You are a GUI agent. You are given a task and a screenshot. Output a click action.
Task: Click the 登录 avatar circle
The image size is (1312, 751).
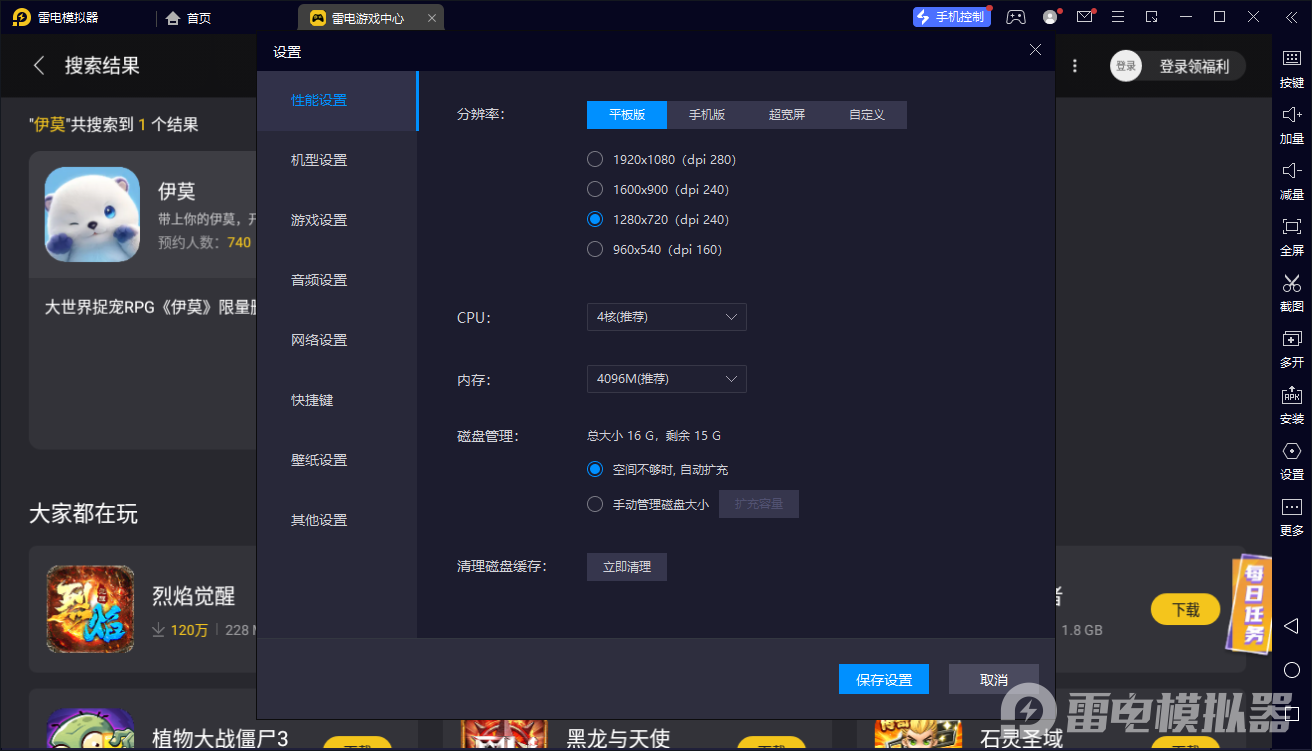coord(1126,66)
